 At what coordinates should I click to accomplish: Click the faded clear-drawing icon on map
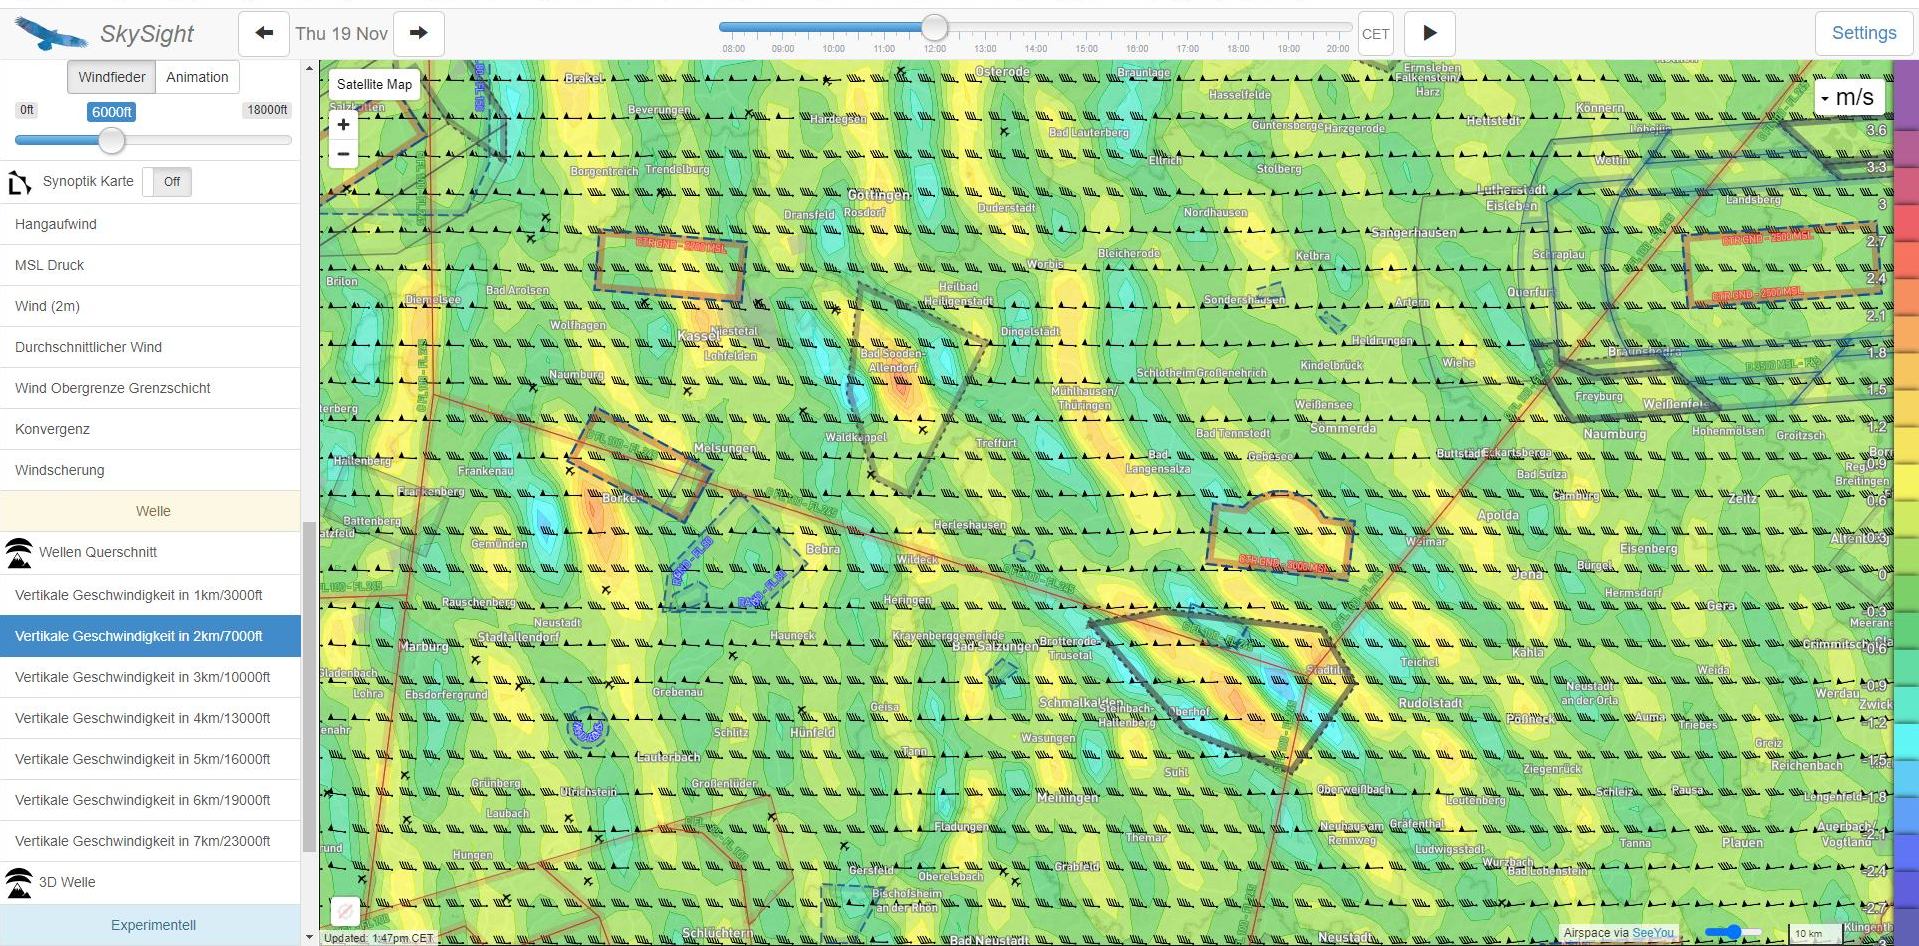coord(345,911)
